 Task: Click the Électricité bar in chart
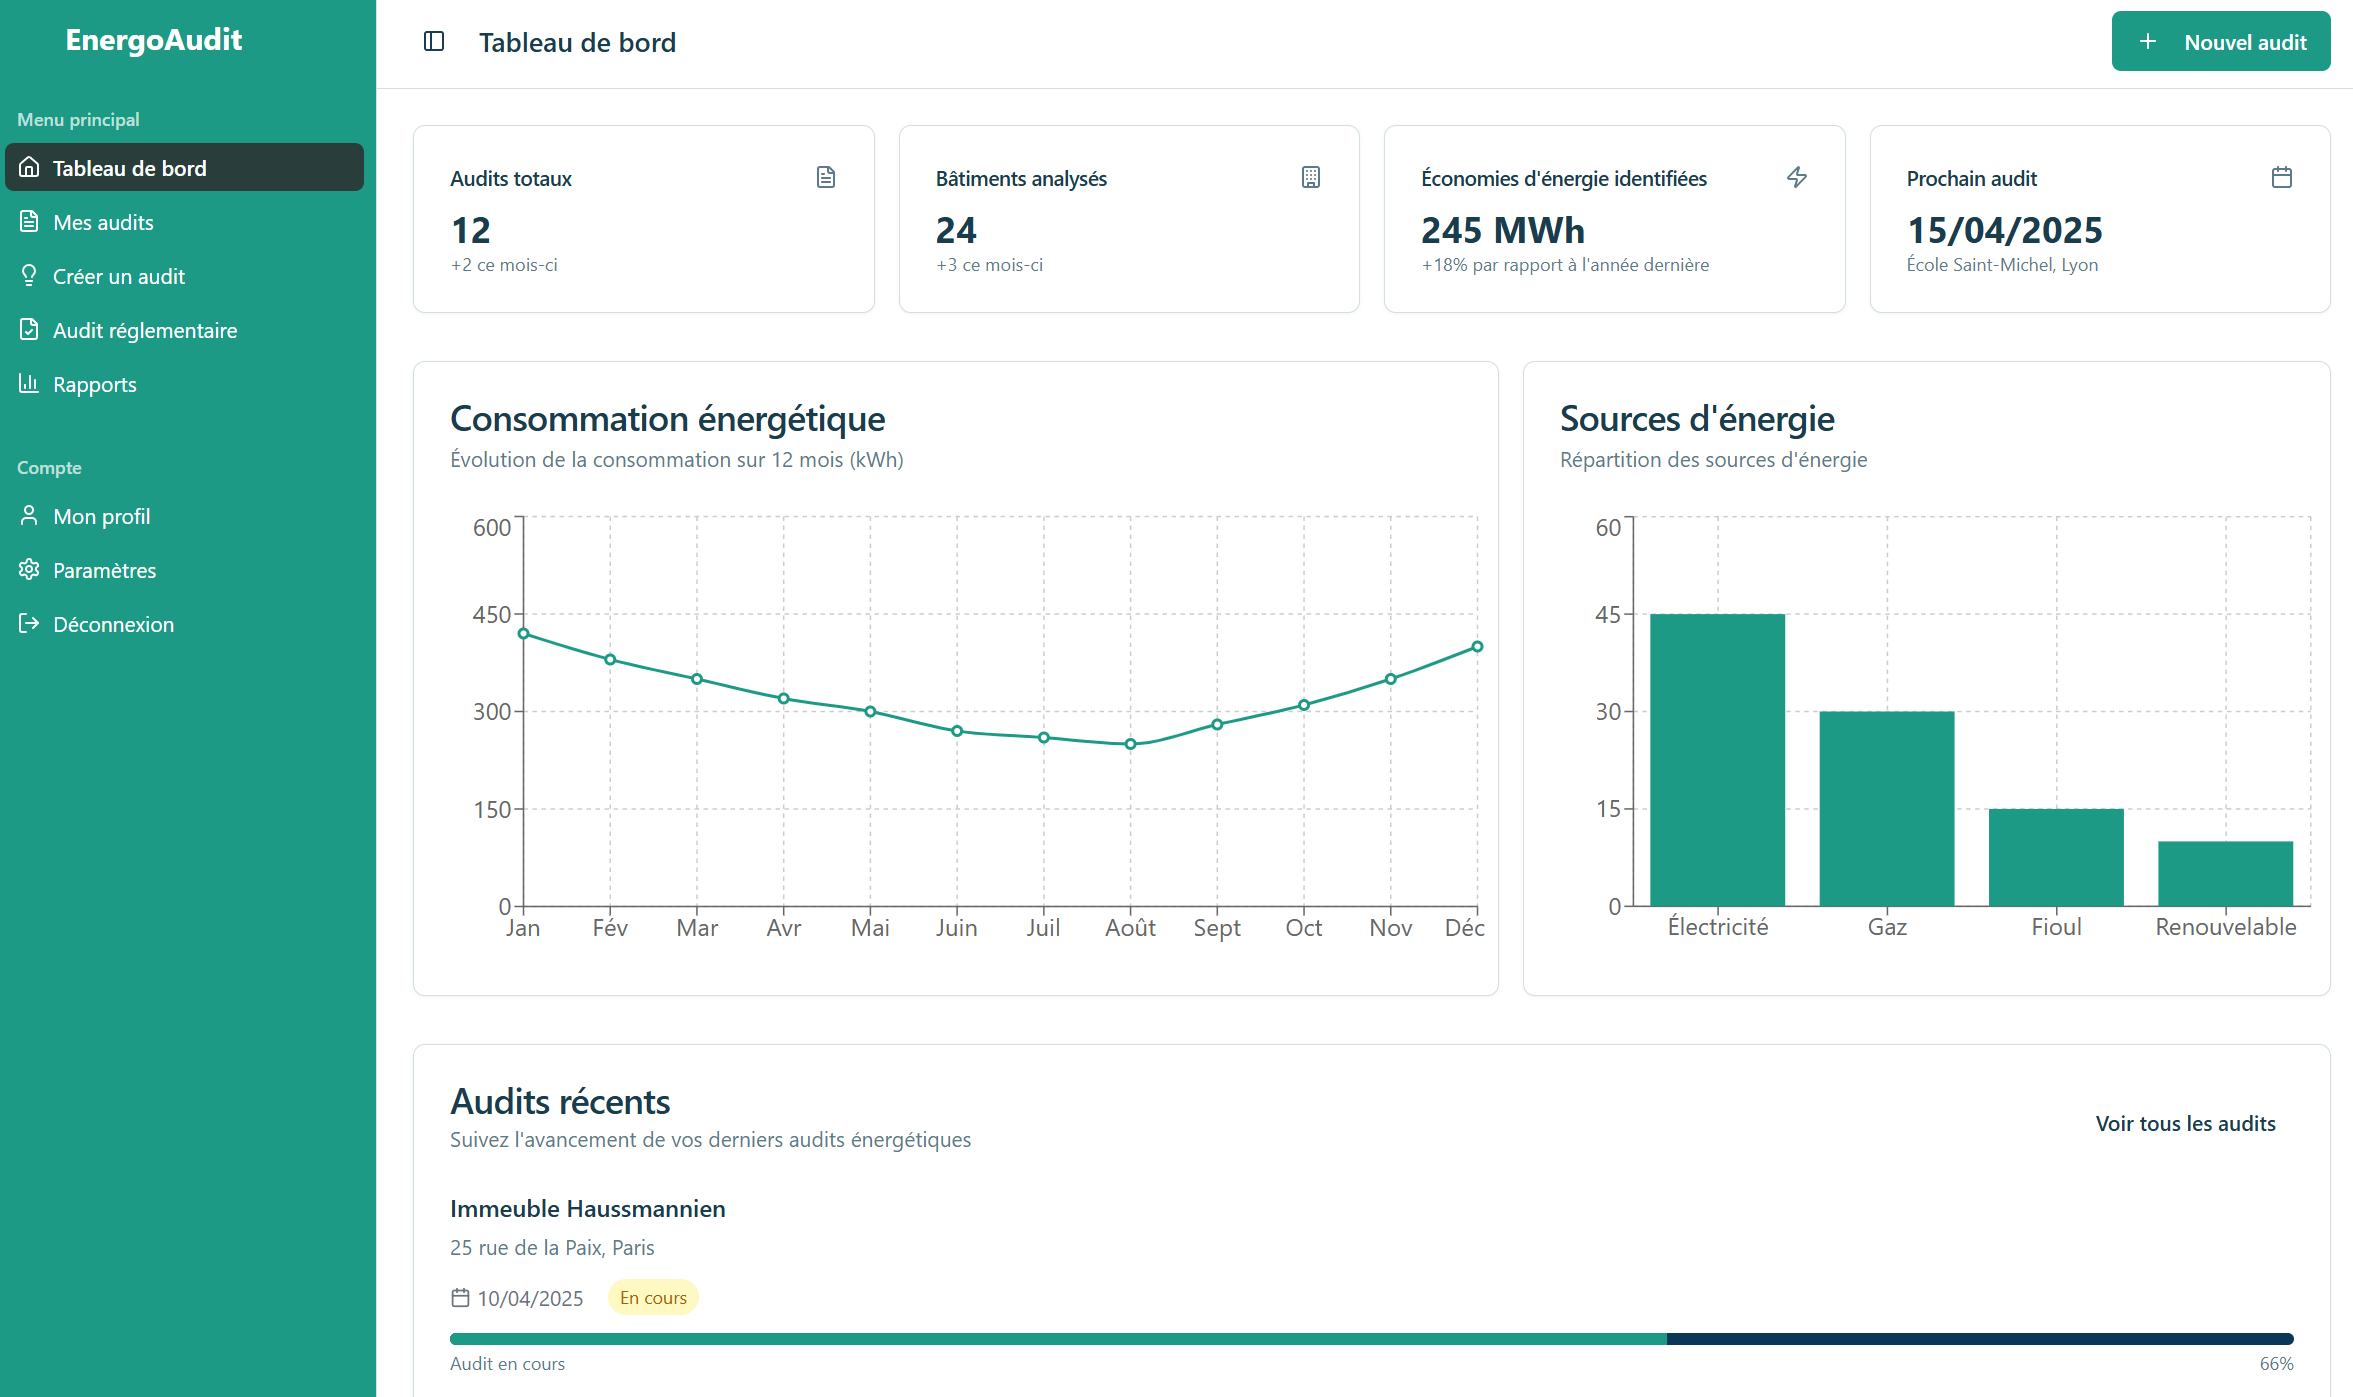(x=1717, y=760)
